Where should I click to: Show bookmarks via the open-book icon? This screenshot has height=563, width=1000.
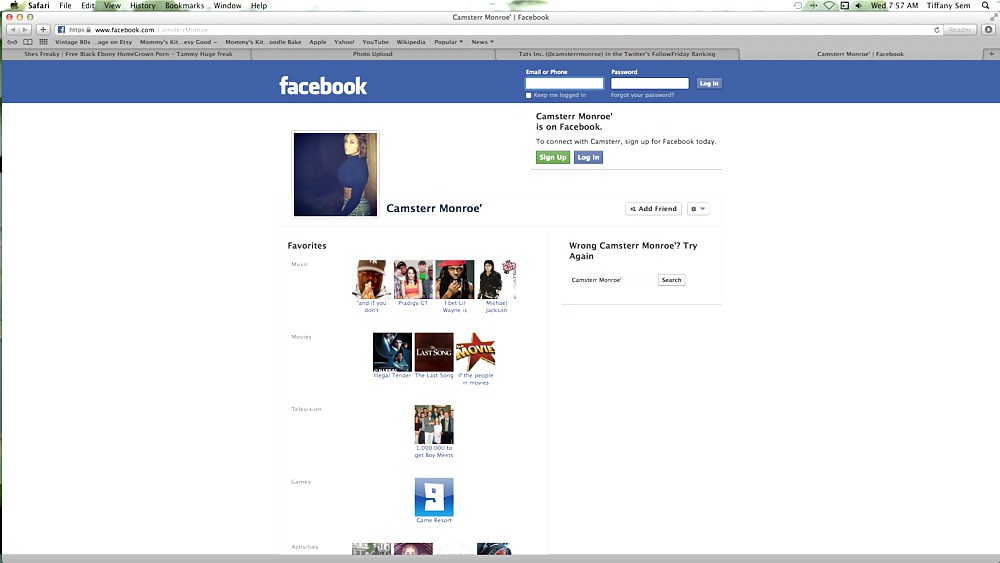[28, 42]
